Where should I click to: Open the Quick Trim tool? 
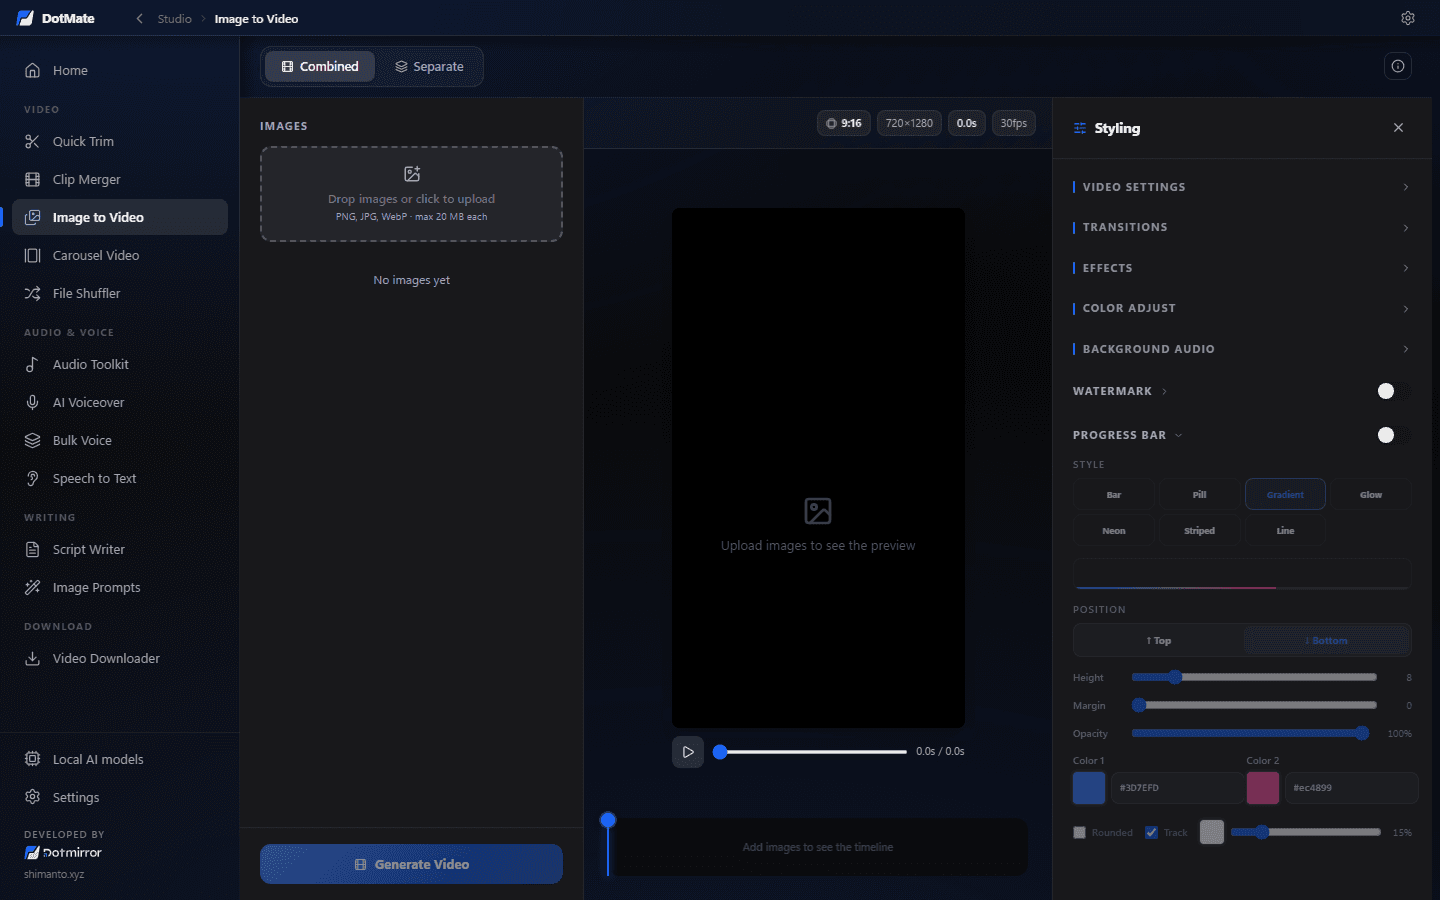click(120, 141)
